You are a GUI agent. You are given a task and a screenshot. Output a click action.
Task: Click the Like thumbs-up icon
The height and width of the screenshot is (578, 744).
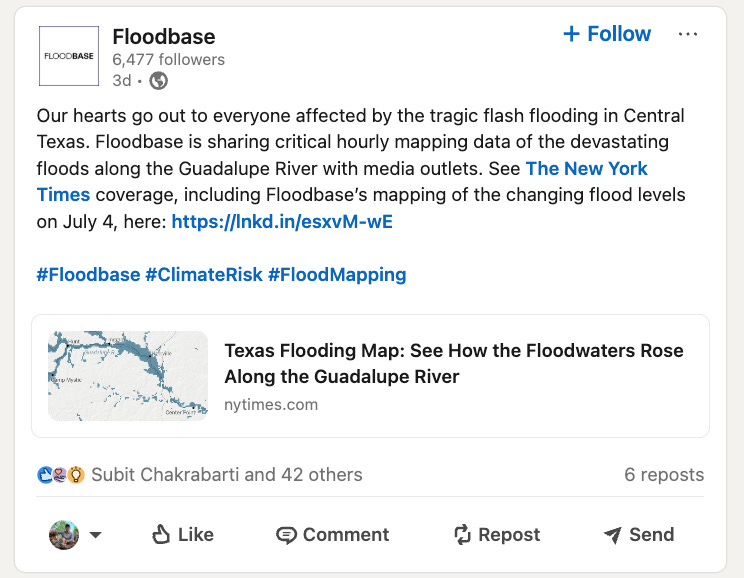pyautogui.click(x=161, y=535)
